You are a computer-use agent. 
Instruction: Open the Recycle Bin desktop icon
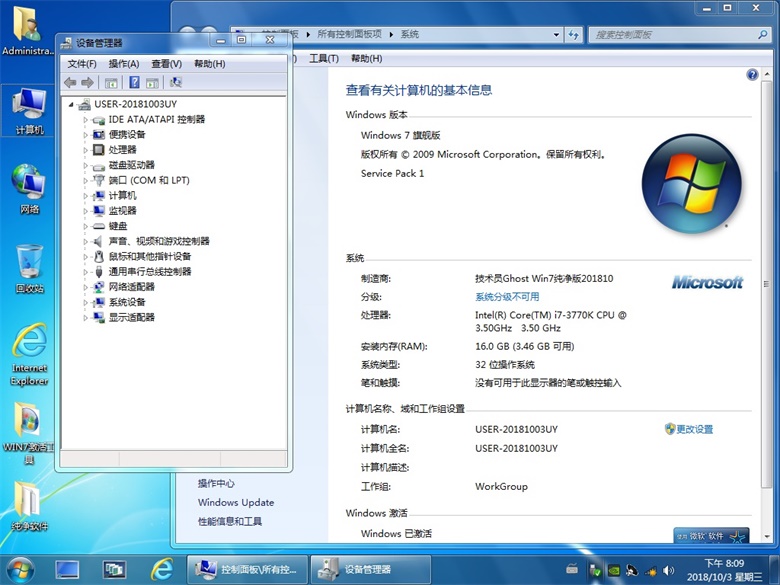(29, 268)
